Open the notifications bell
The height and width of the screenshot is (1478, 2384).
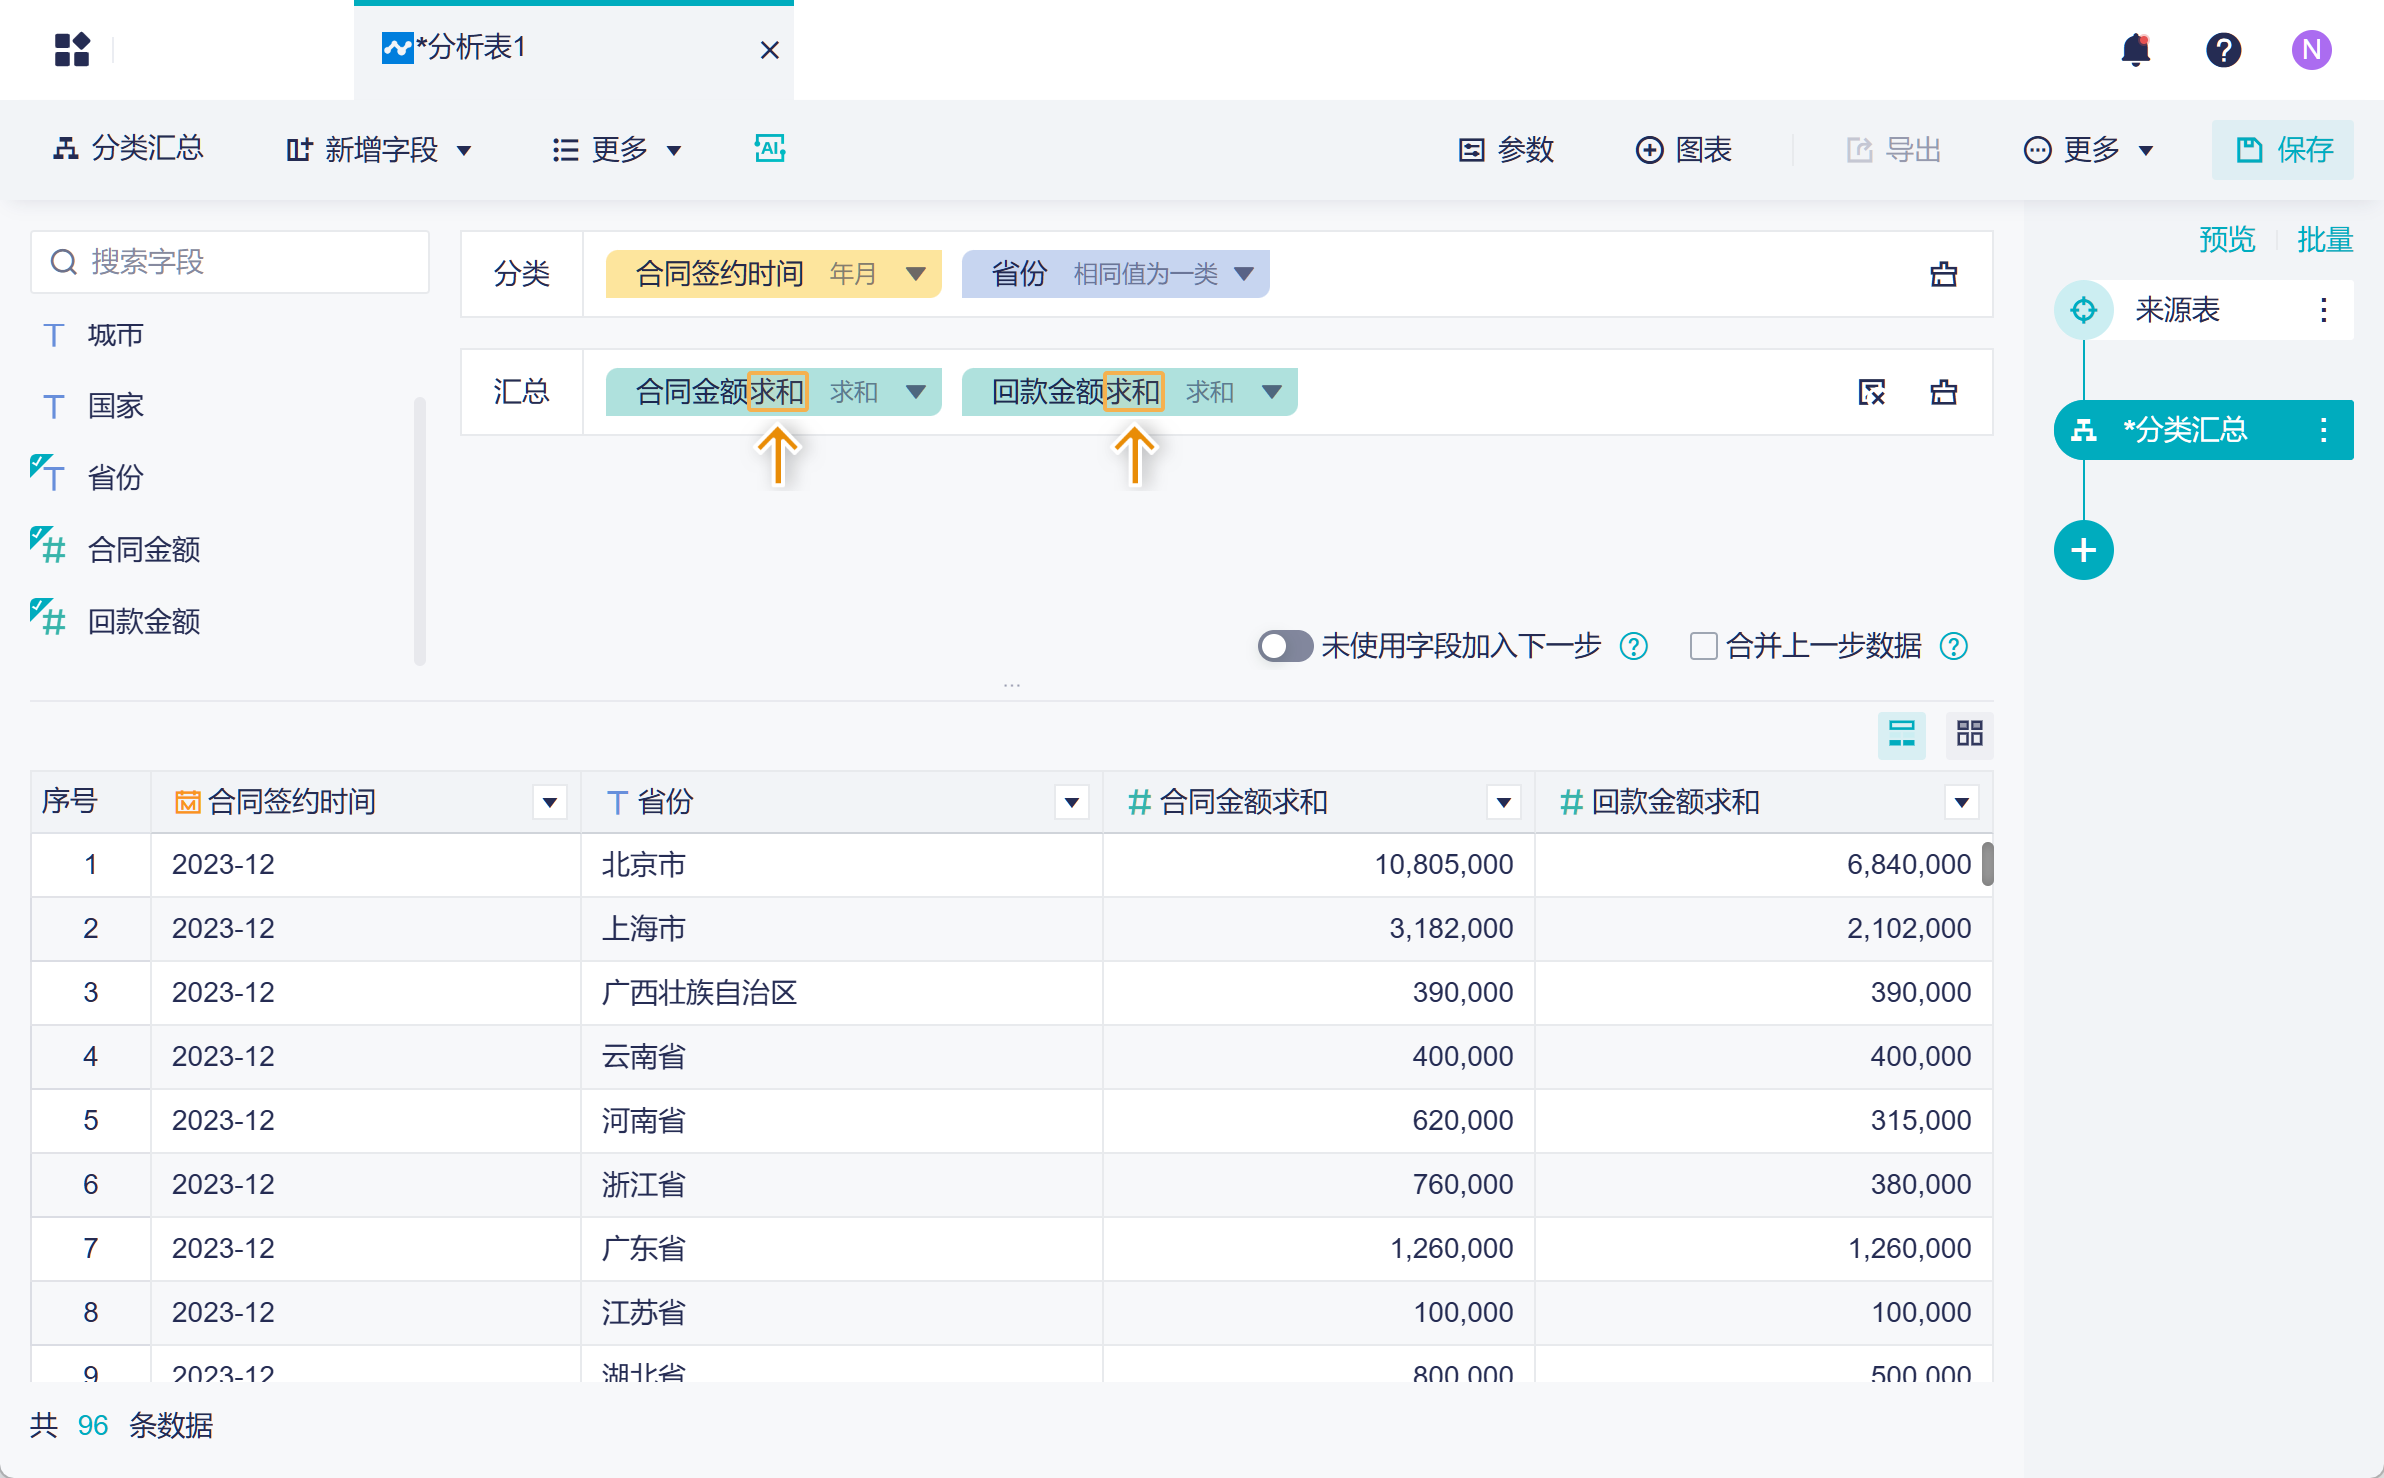pyautogui.click(x=2135, y=49)
